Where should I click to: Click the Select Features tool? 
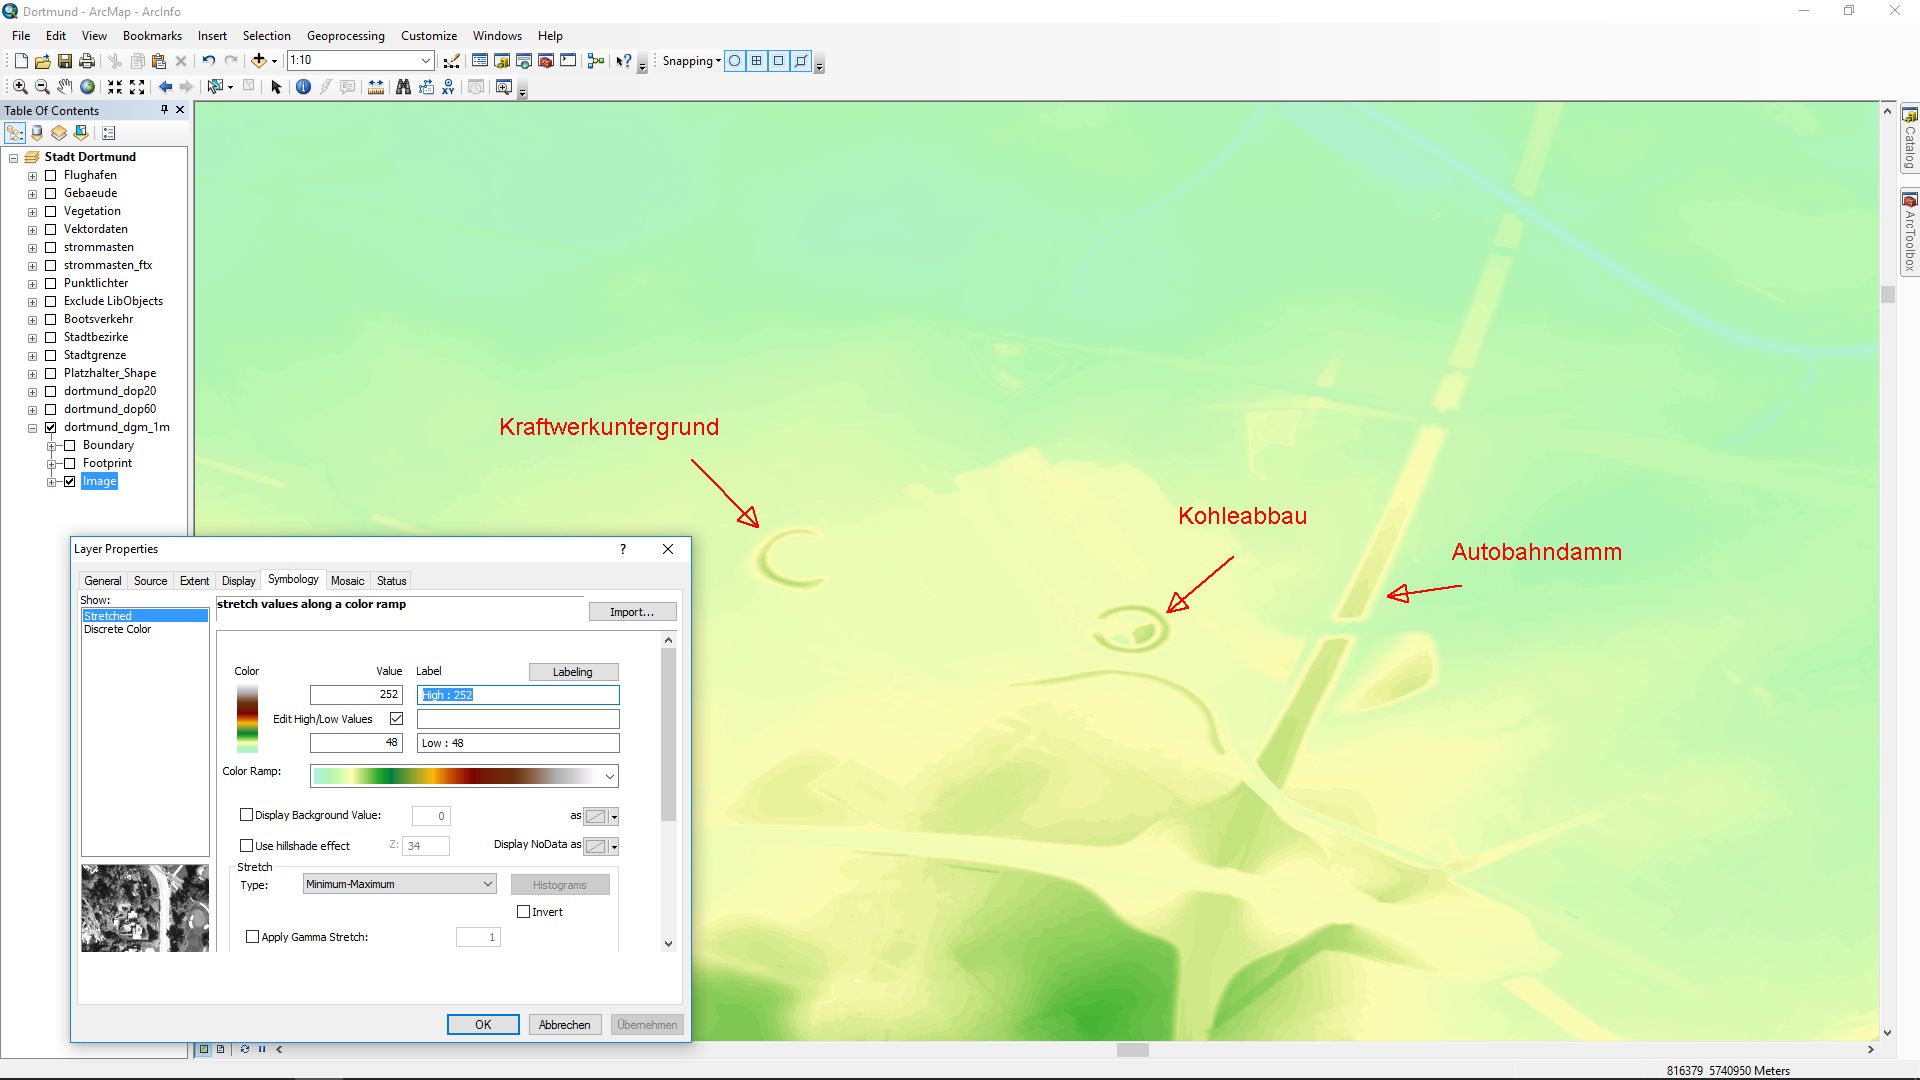point(215,87)
